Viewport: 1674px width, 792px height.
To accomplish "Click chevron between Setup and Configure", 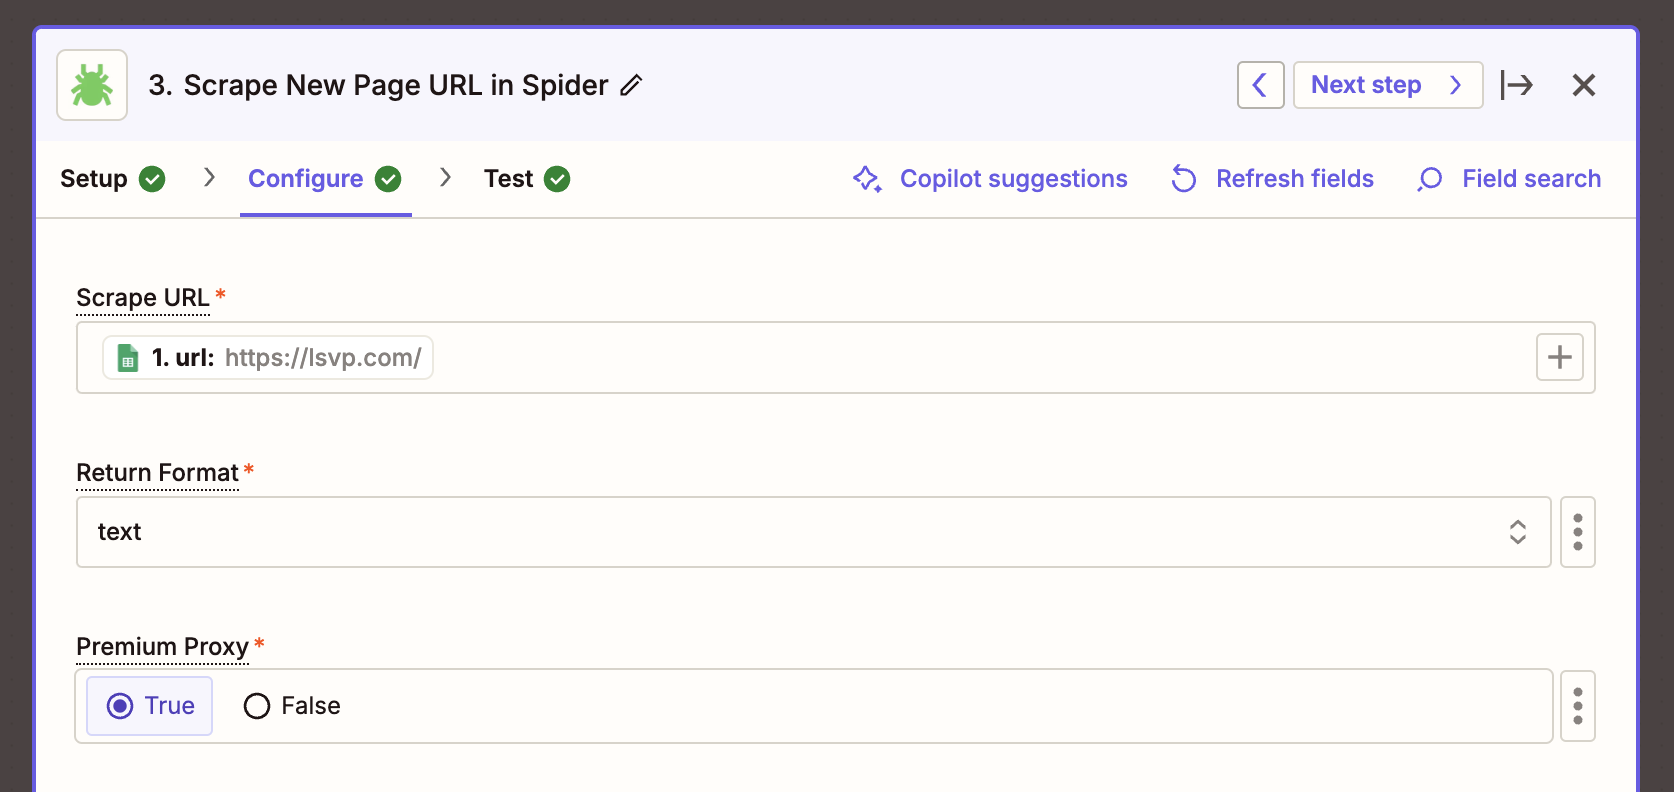I will point(209,178).
